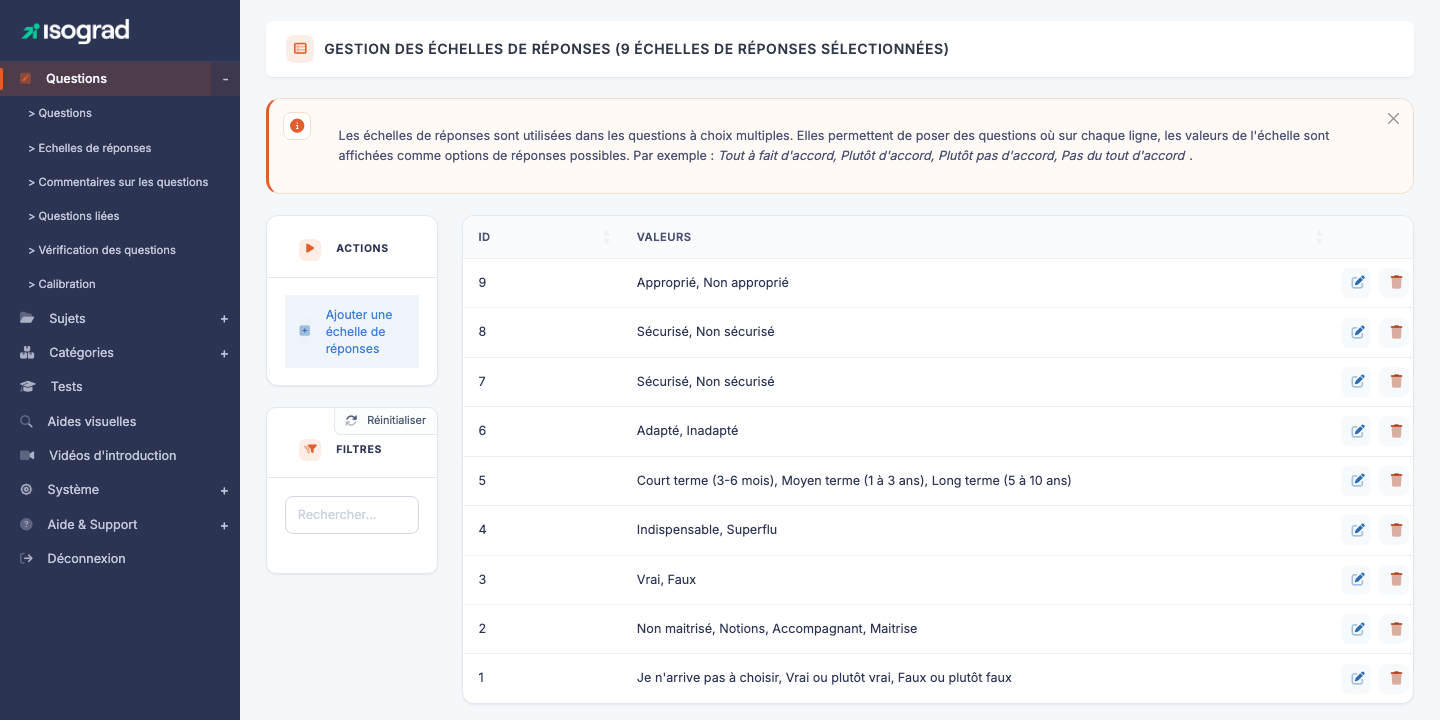Click the 'Adapté, Inadapté' value cell
This screenshot has width=1440, height=720.
(687, 431)
